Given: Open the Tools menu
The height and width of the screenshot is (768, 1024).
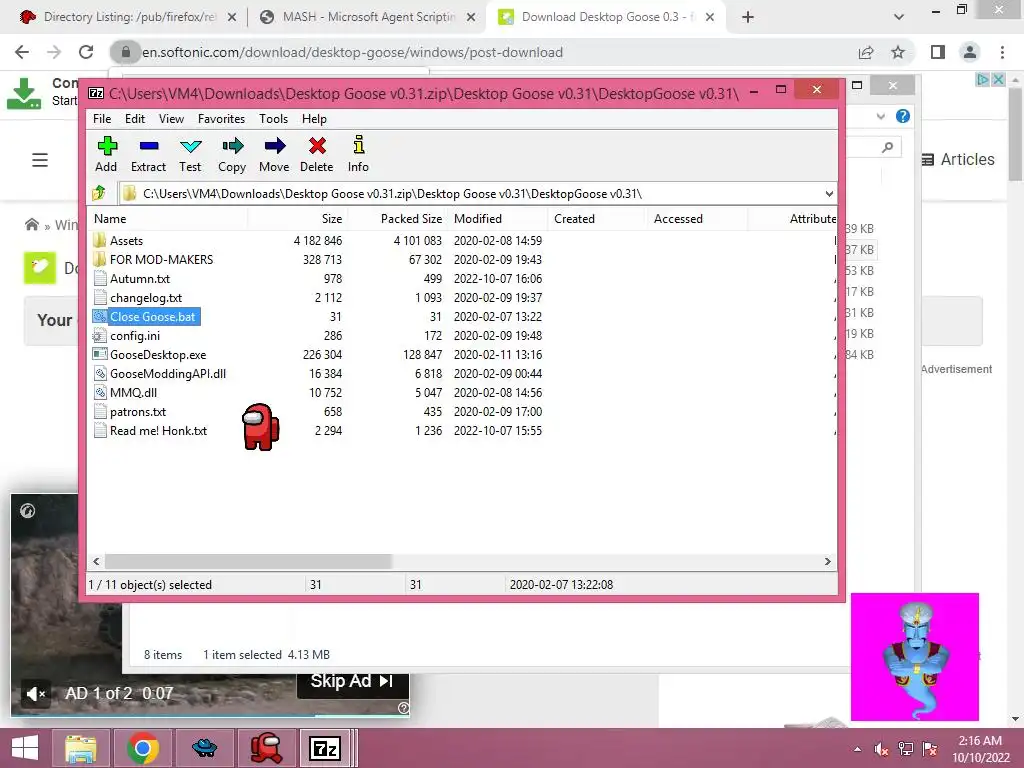Looking at the screenshot, I should point(273,119).
